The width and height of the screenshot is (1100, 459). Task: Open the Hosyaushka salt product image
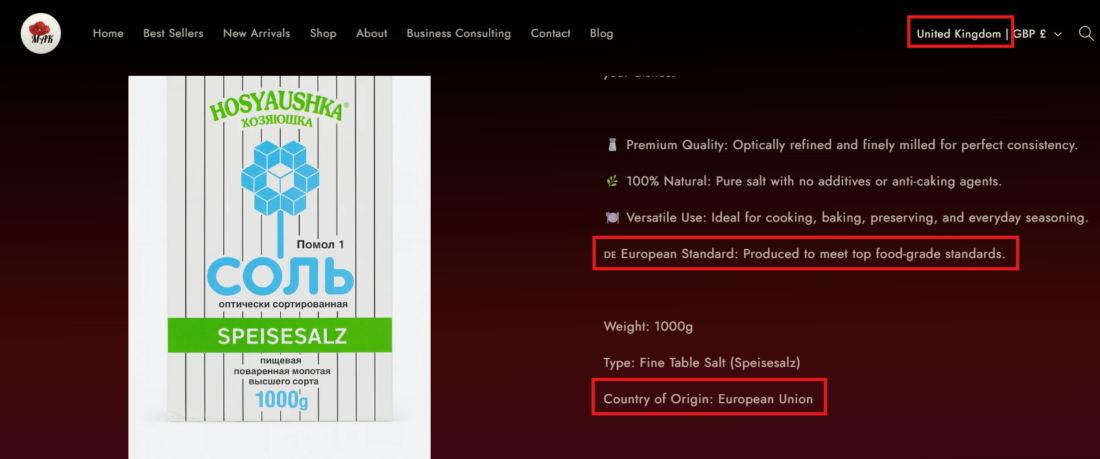(279, 267)
